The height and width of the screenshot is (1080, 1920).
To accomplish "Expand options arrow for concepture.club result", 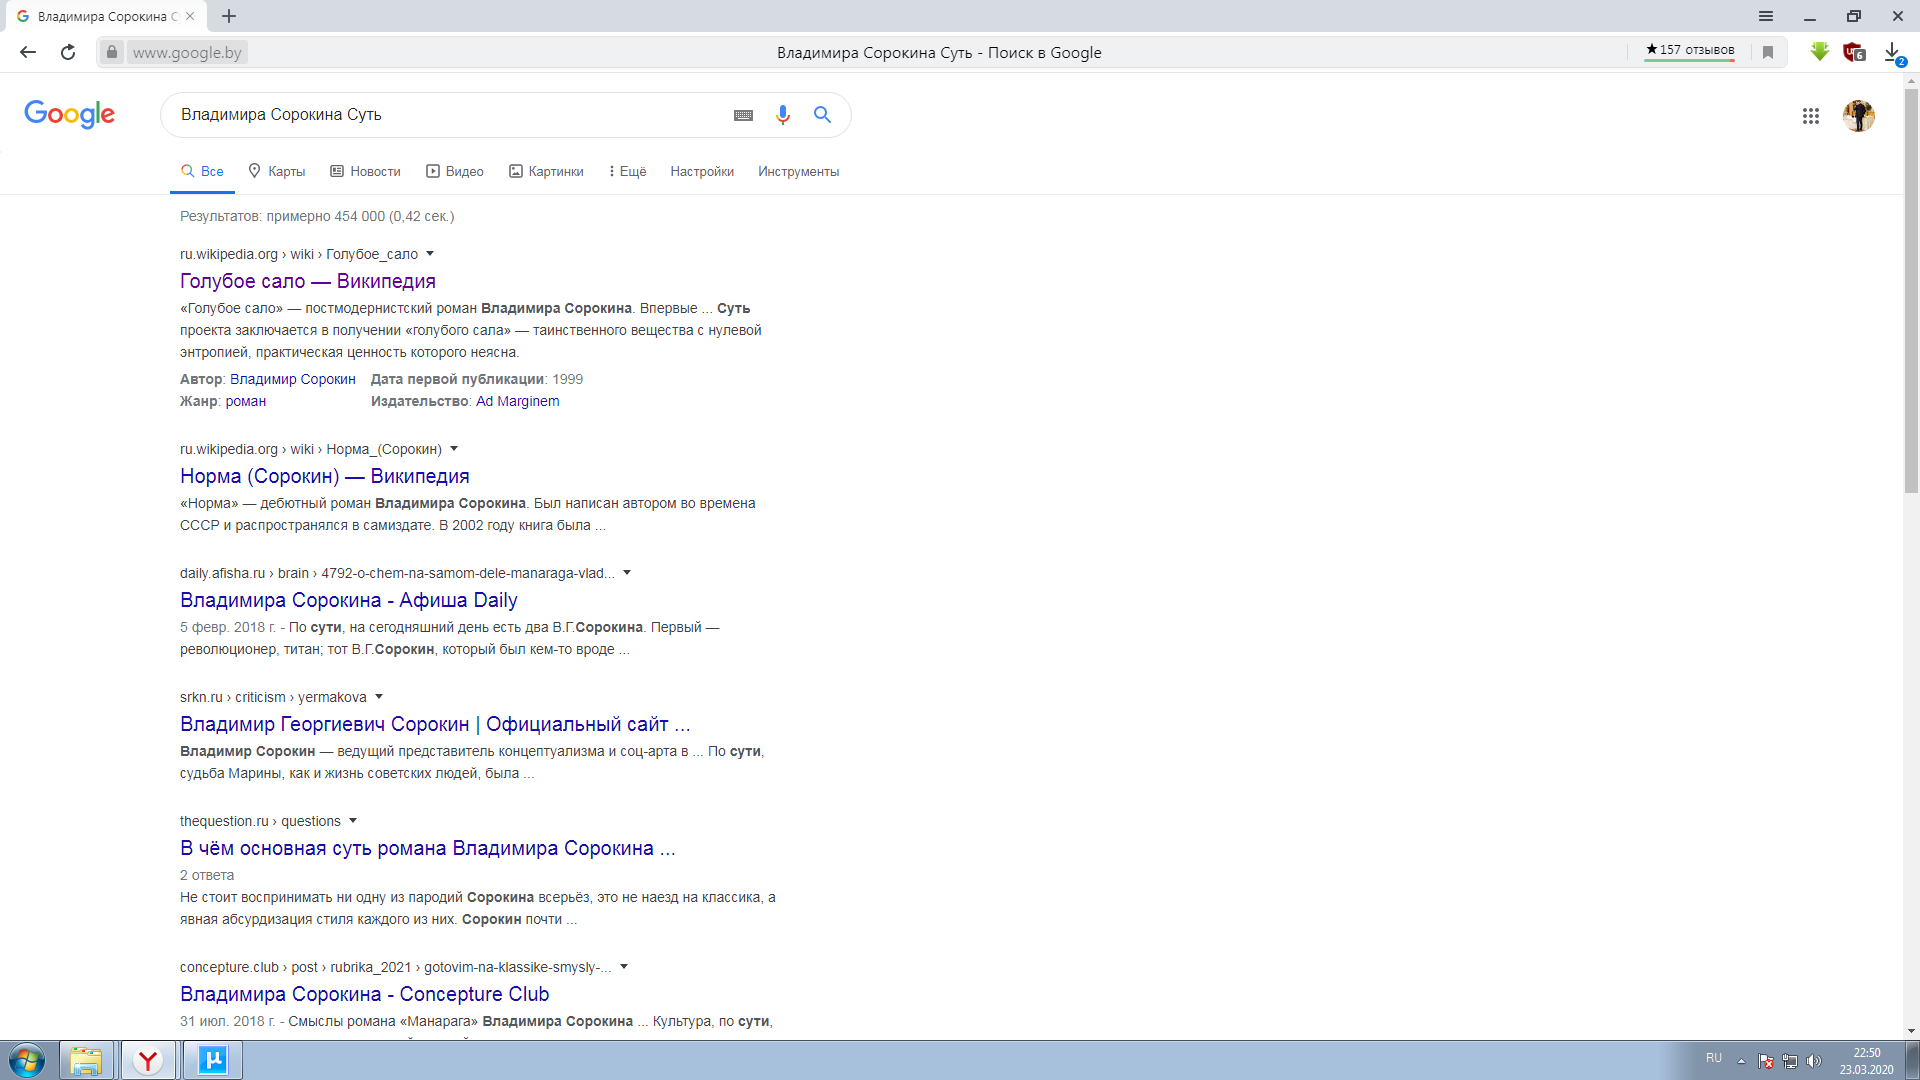I will (624, 967).
